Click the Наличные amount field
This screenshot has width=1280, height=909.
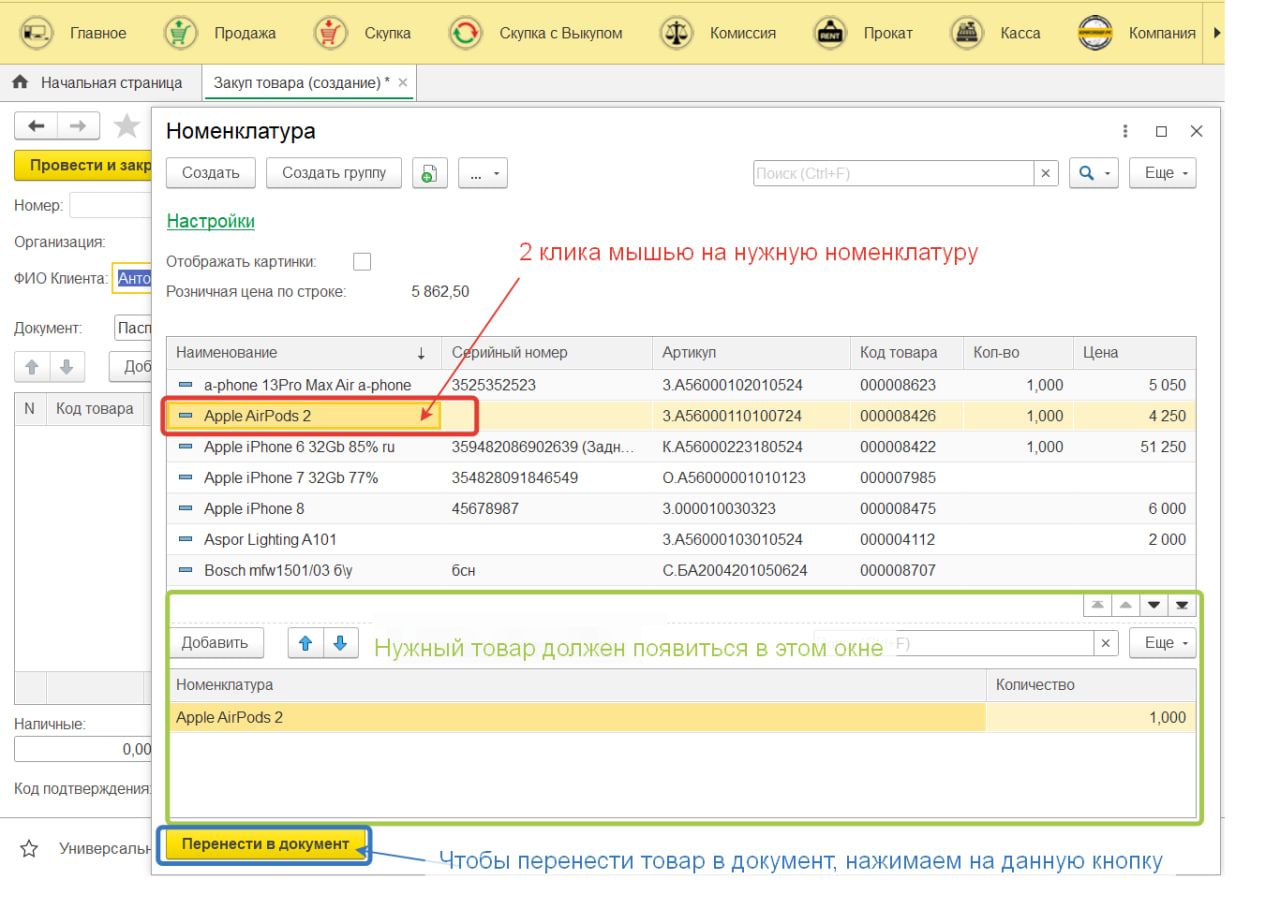coord(83,749)
